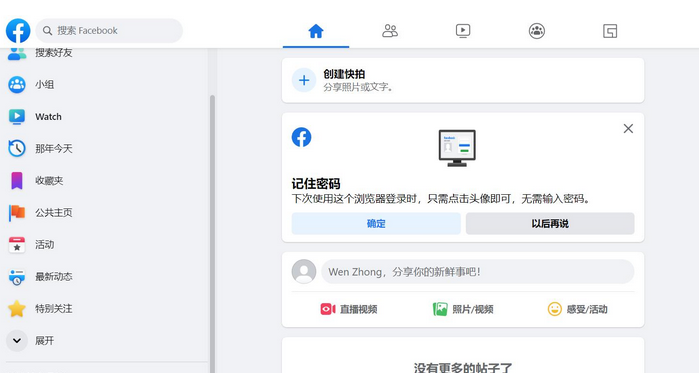Click the 特别关注 star icon
This screenshot has width=700, height=373.
click(17, 309)
